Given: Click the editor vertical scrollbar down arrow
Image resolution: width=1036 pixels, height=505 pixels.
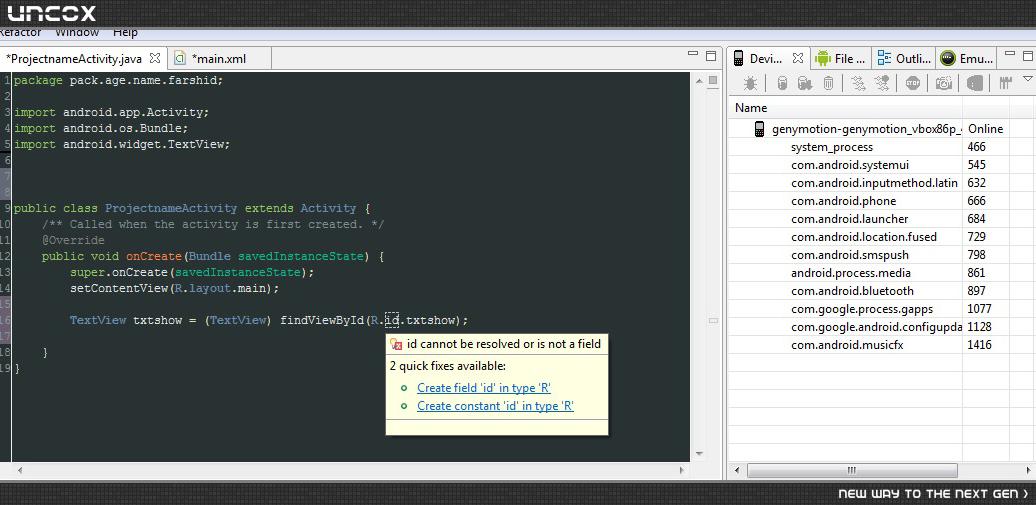Looking at the screenshot, I should click(x=699, y=454).
